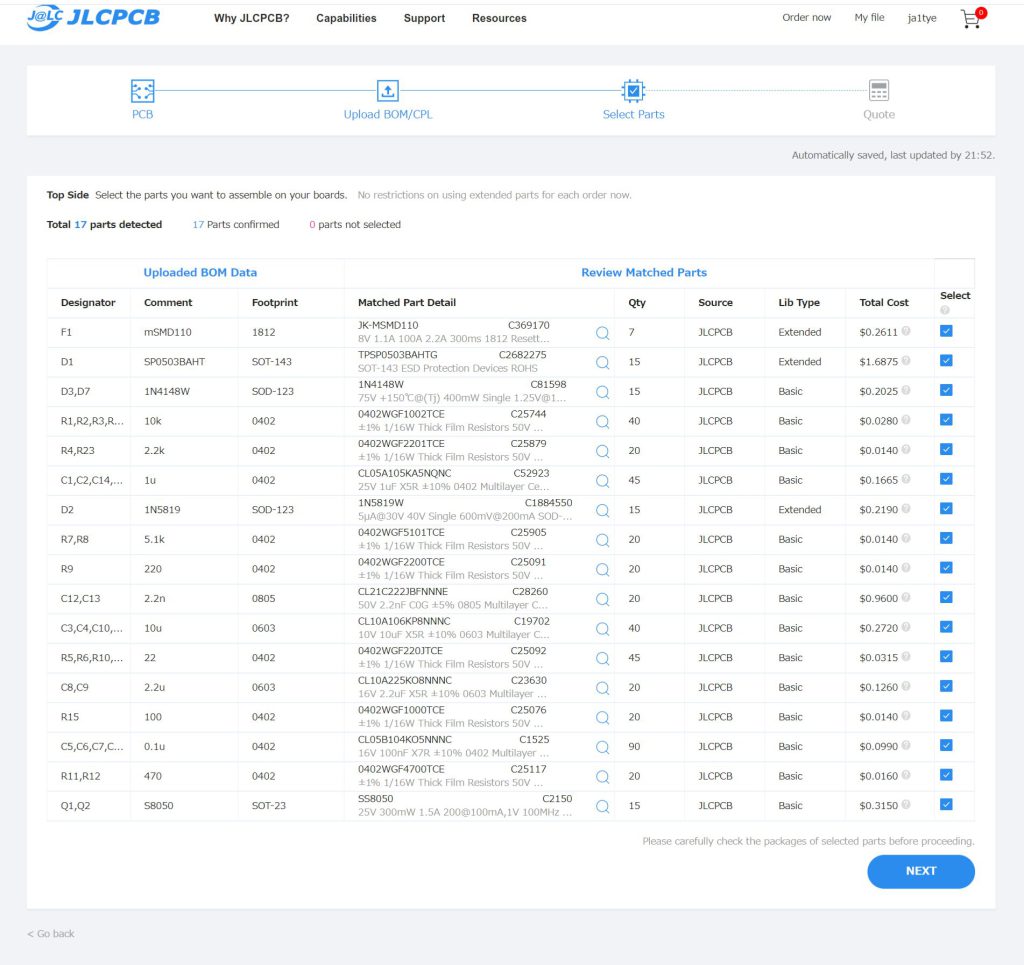Viewport: 1024px width, 965px height.
Task: Expand the Resources menu
Action: pyautogui.click(x=499, y=18)
